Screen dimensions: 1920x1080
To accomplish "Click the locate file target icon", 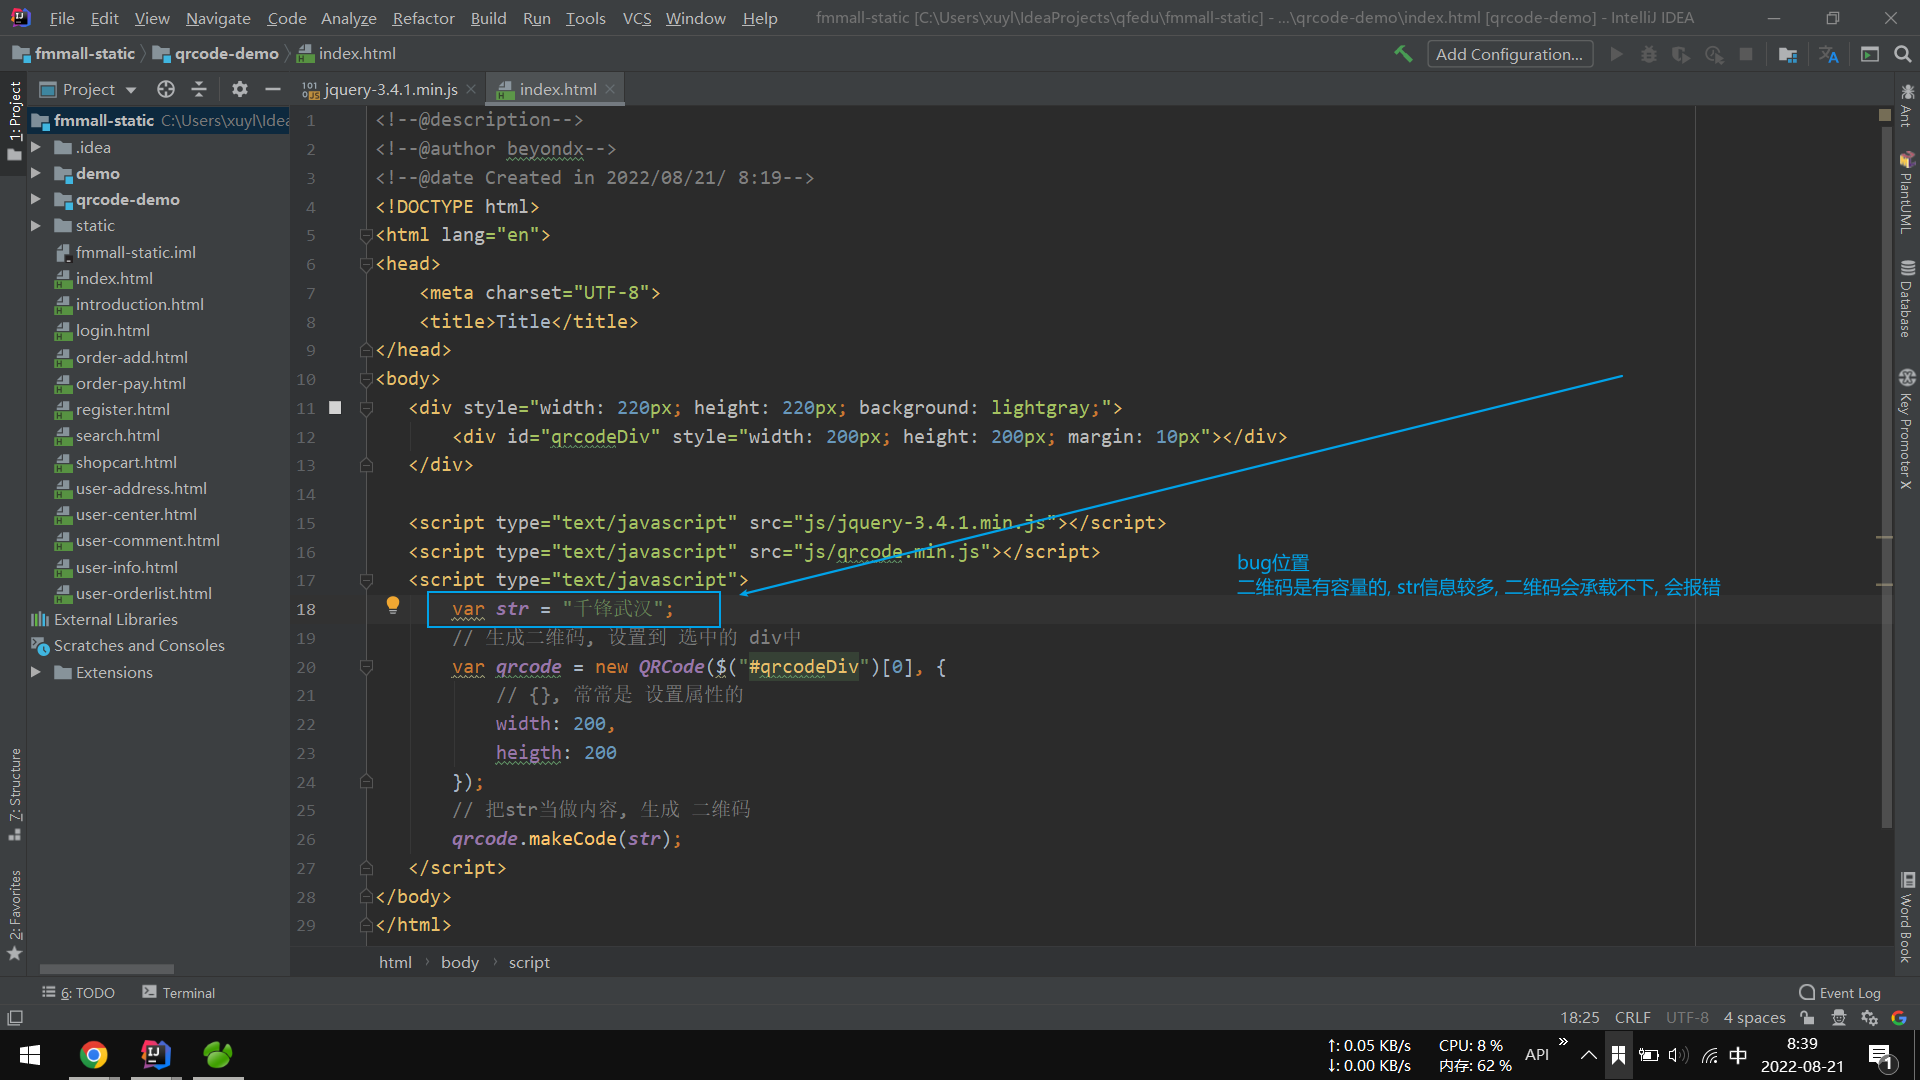I will click(x=166, y=89).
